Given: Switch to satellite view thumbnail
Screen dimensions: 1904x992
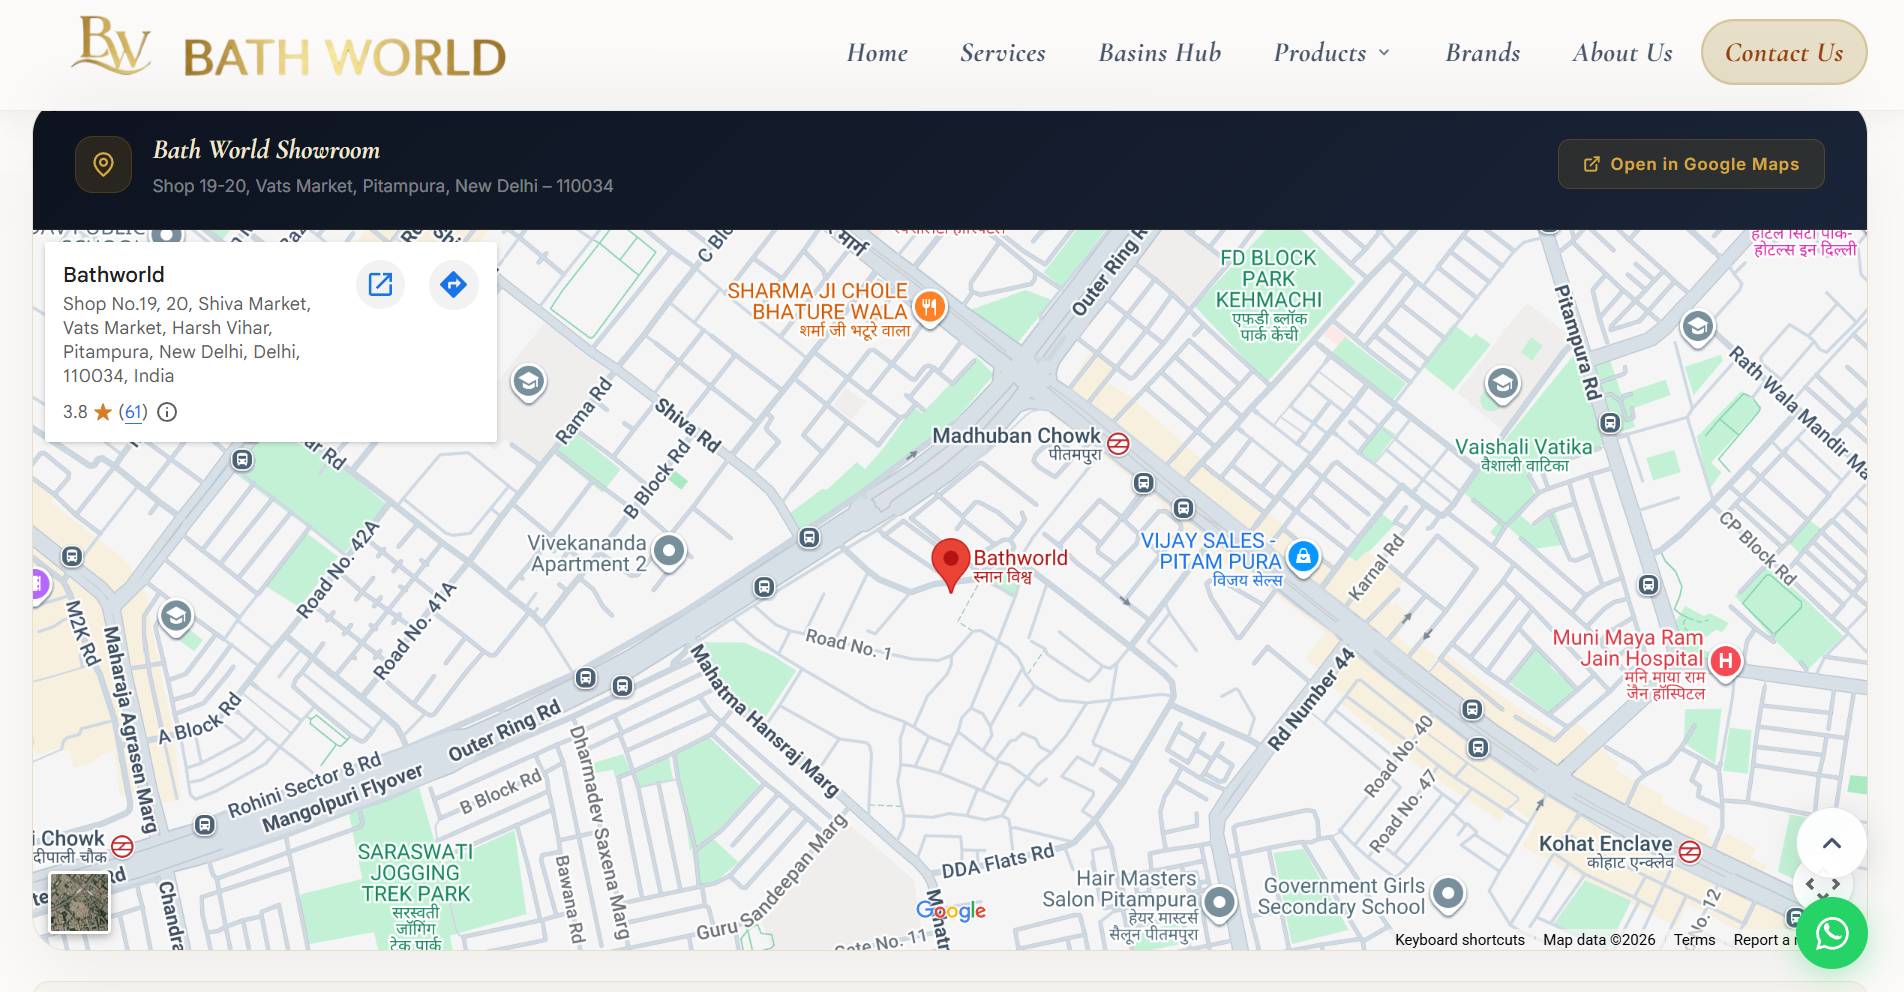Looking at the screenshot, I should 80,902.
